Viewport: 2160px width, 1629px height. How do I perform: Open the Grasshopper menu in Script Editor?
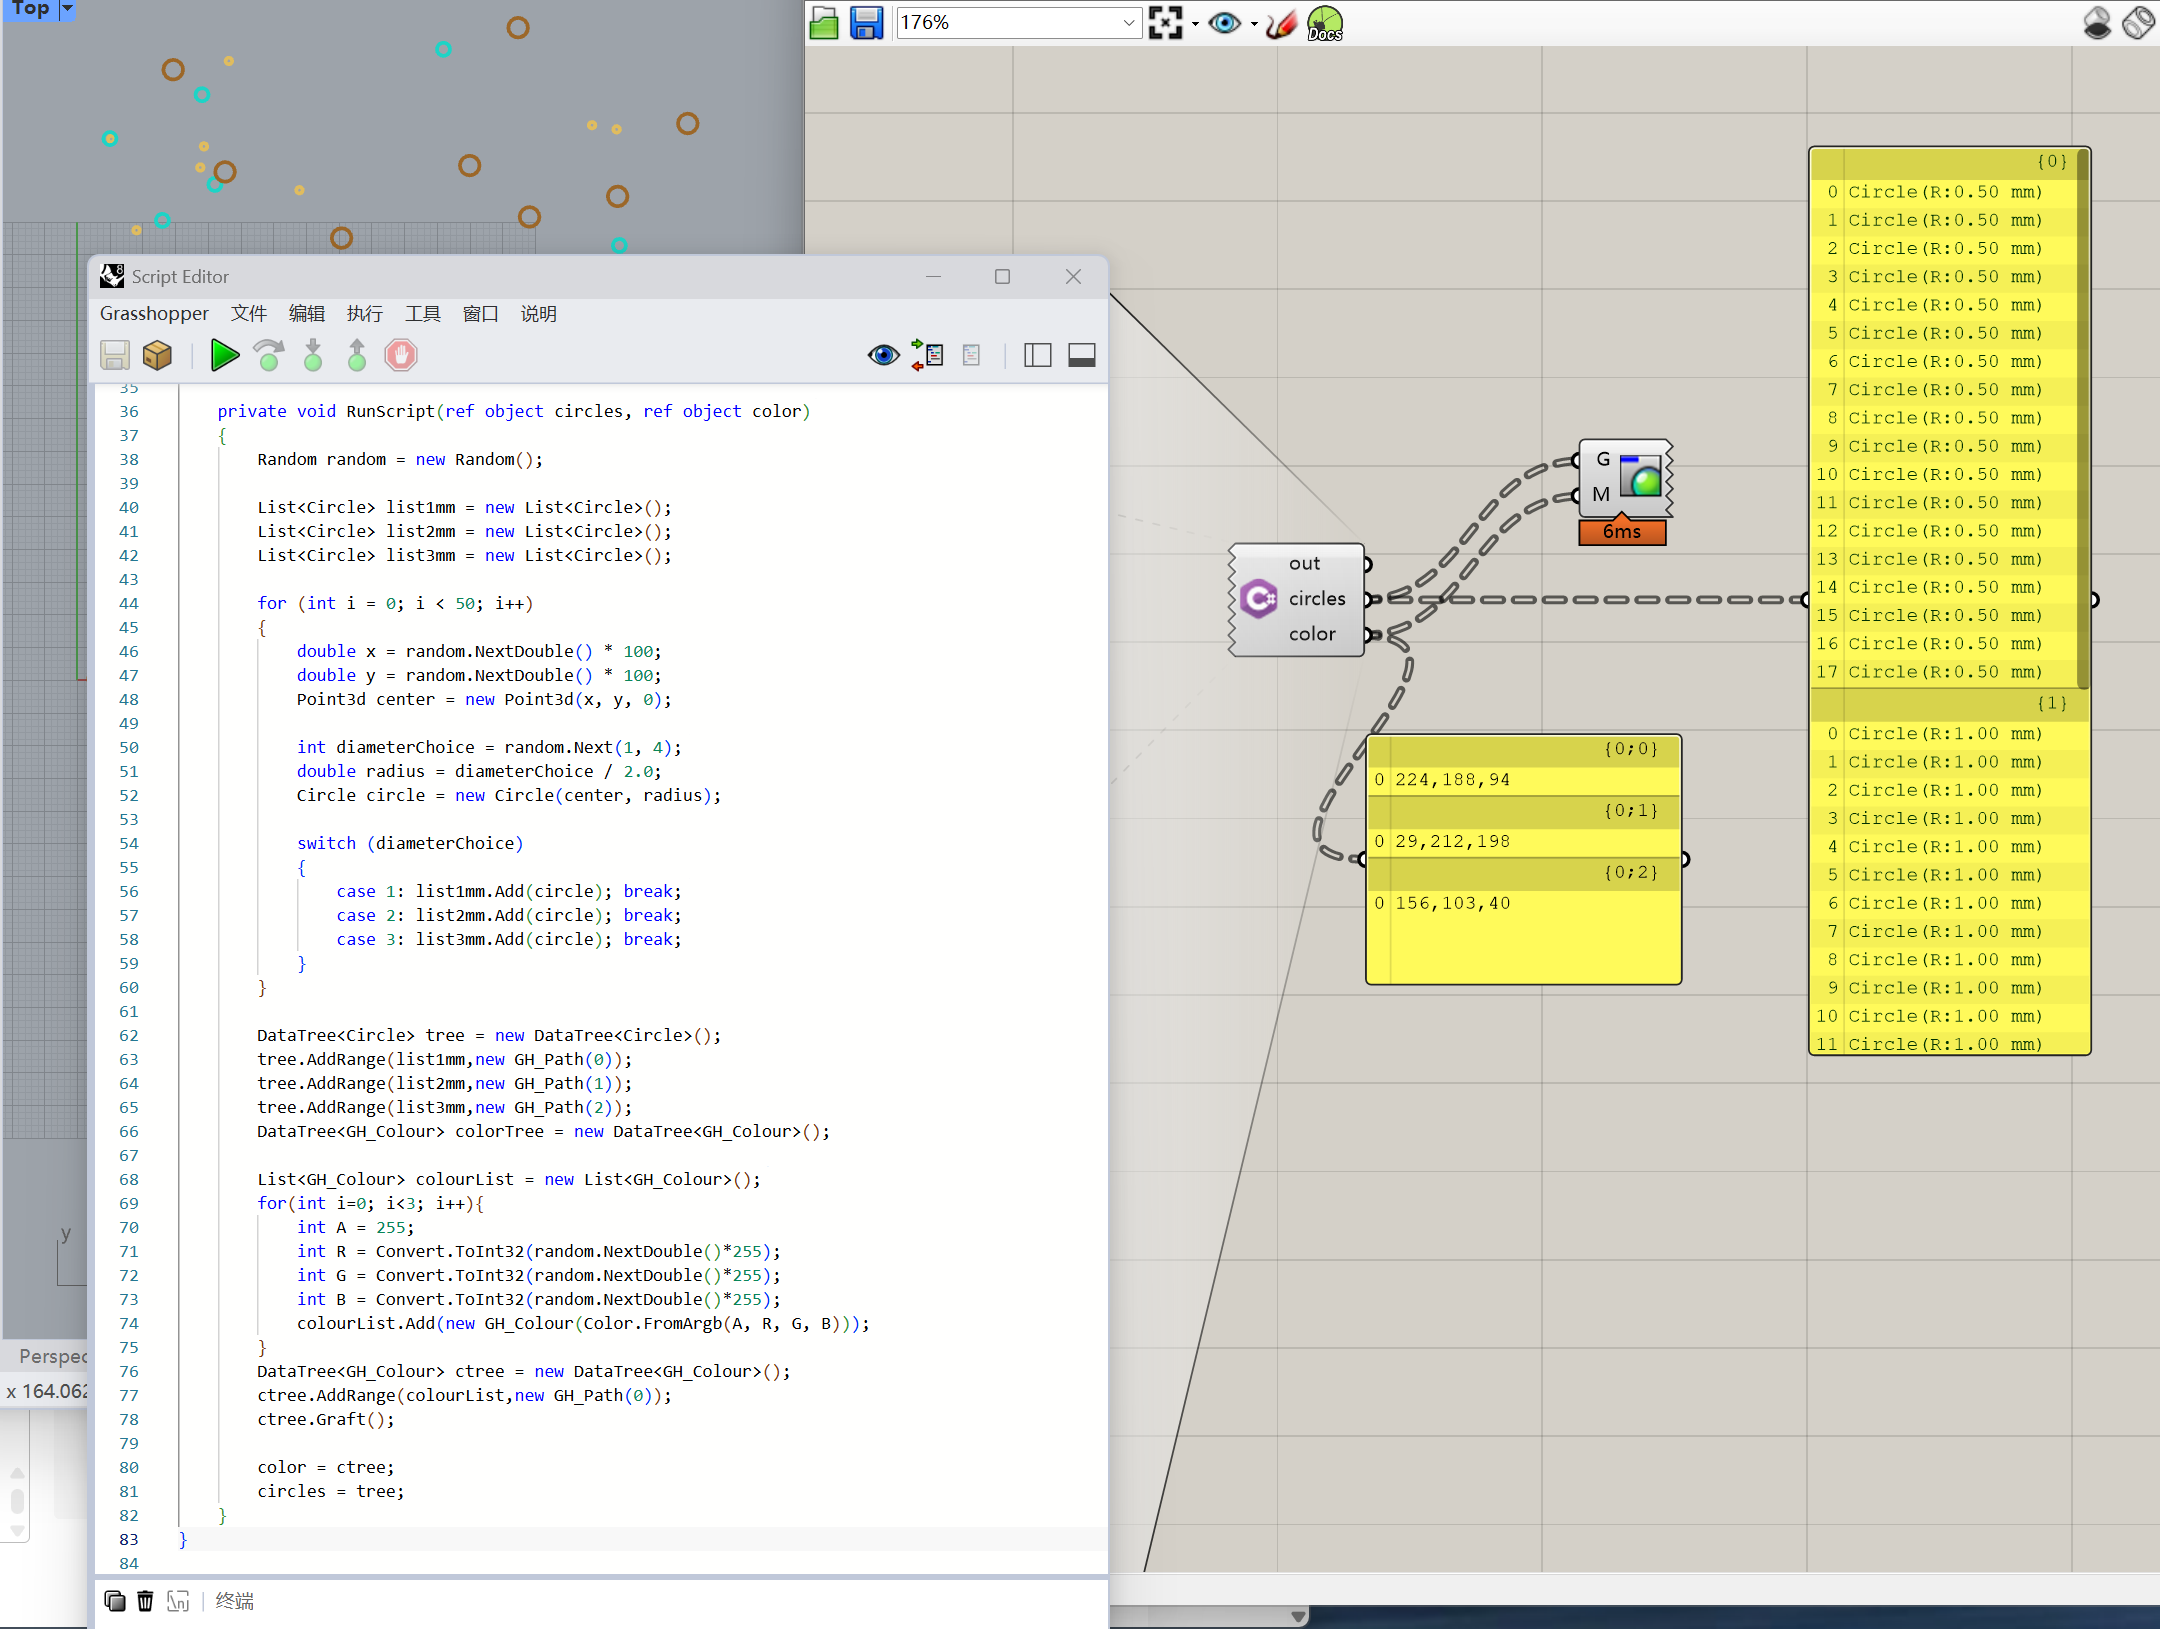coord(154,314)
